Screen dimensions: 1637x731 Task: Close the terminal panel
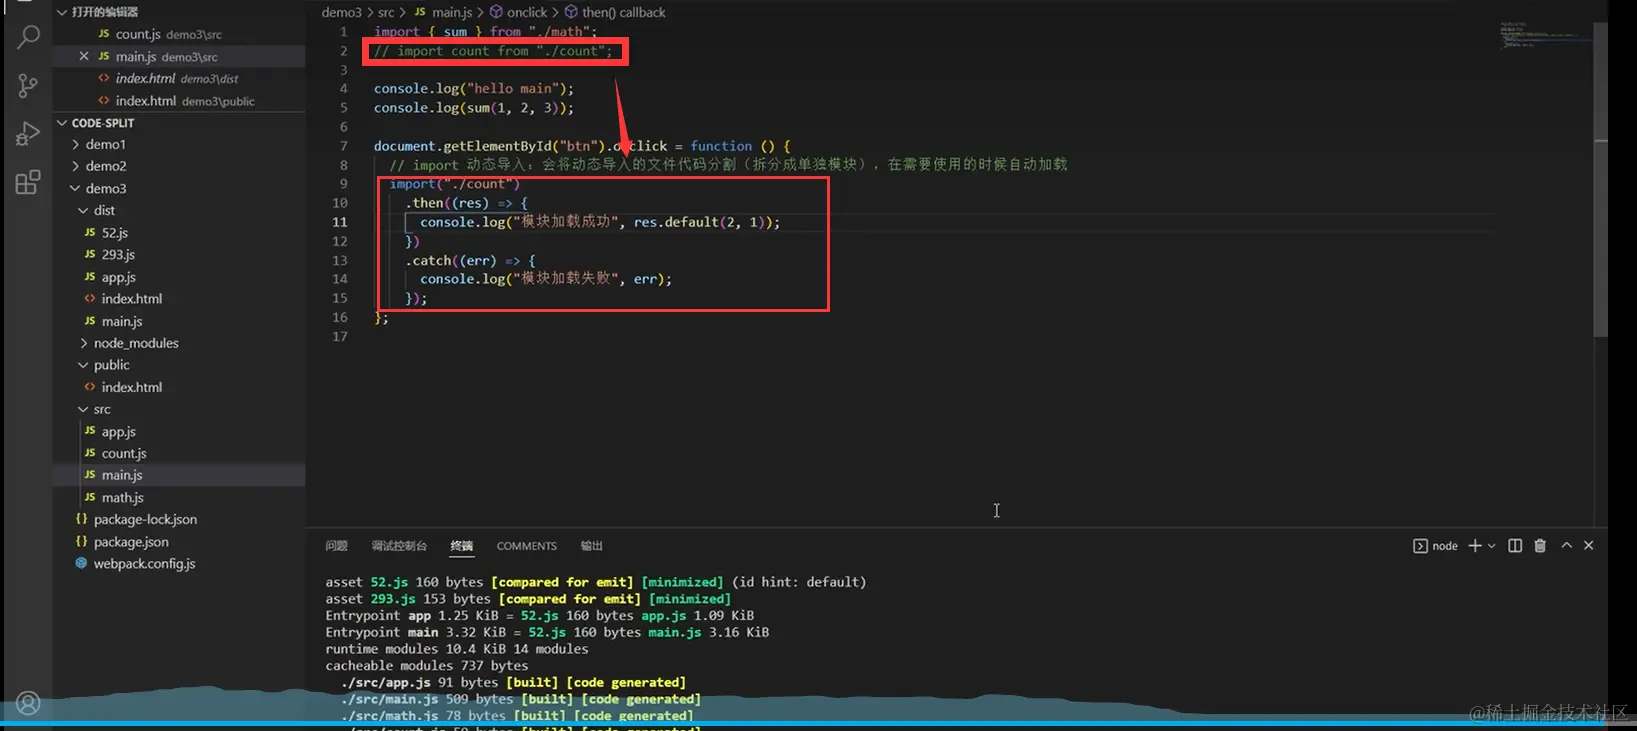point(1589,545)
